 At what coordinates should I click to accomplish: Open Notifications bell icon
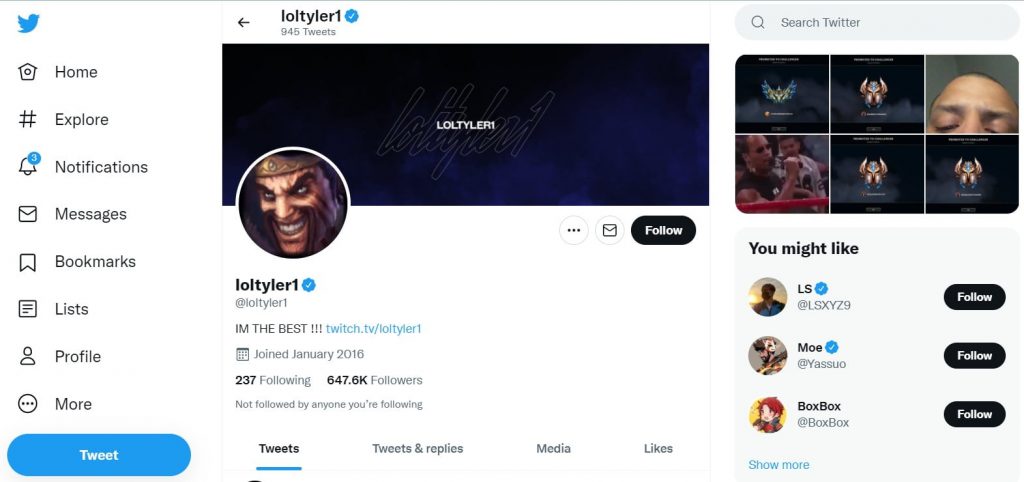tap(28, 166)
